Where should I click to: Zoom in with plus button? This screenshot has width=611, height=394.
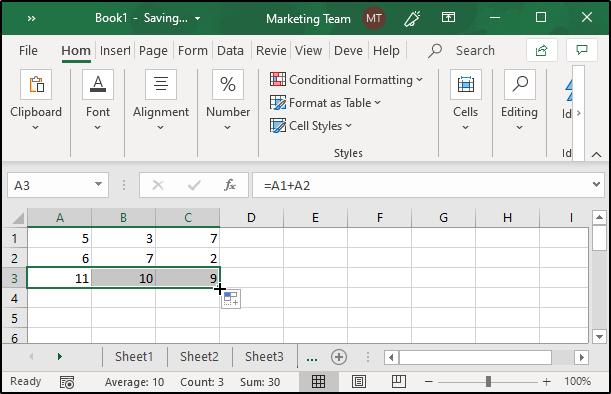[547, 382]
